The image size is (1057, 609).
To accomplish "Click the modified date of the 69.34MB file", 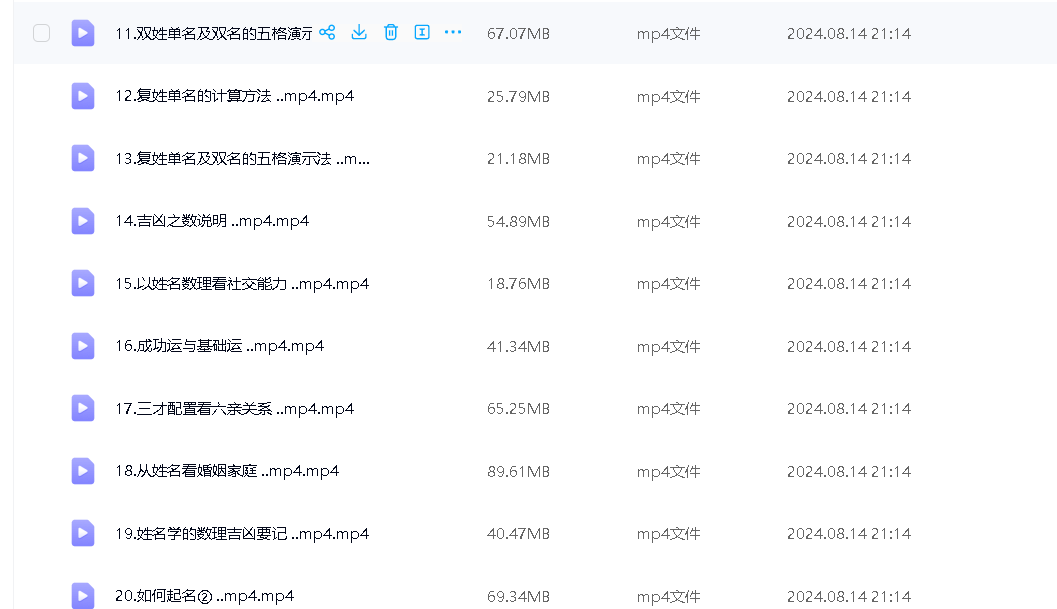I will pyautogui.click(x=848, y=596).
